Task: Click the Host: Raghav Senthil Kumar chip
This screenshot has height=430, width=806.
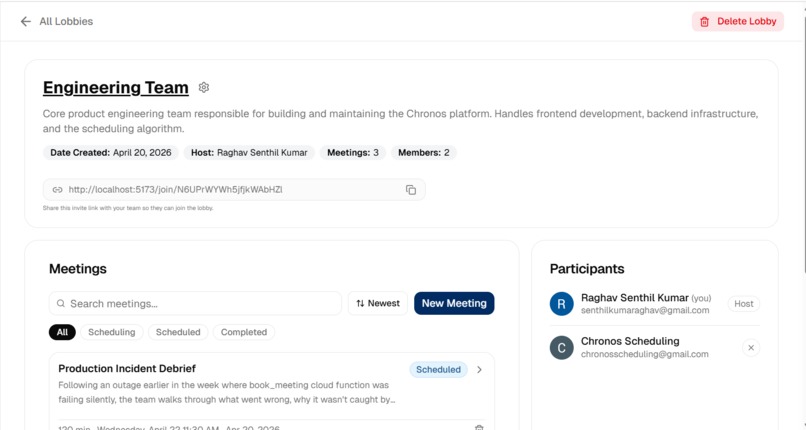Action: coord(249,153)
